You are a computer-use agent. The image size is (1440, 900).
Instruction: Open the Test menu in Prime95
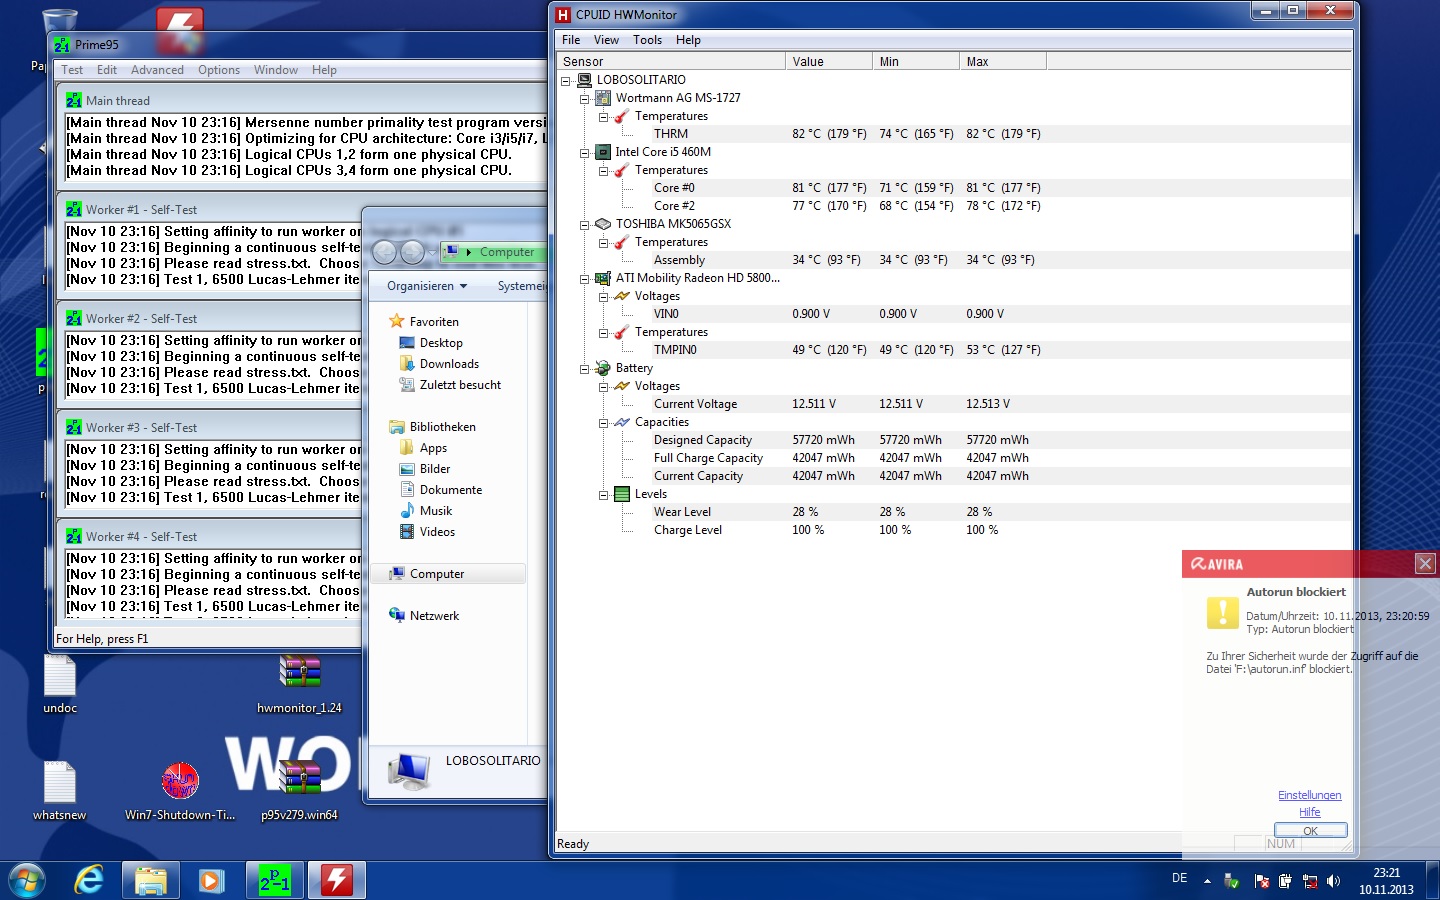[72, 70]
